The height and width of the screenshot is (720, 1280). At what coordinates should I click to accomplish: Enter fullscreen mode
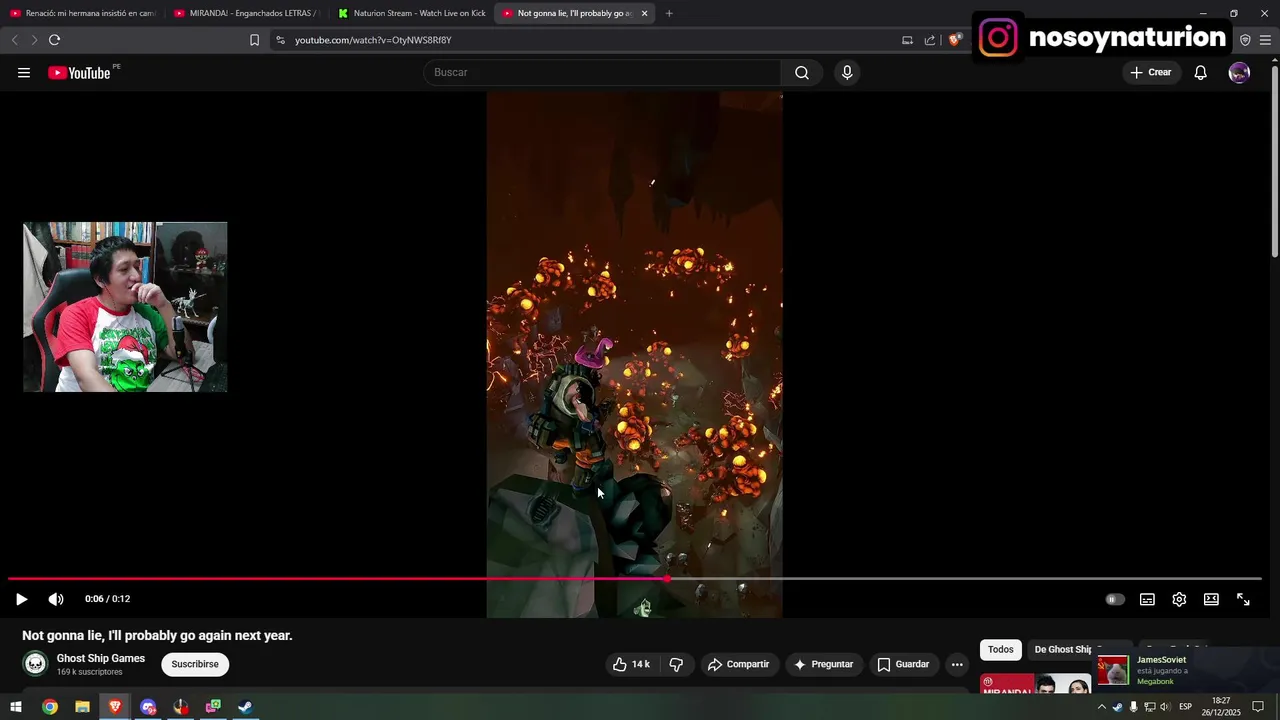(x=1243, y=599)
